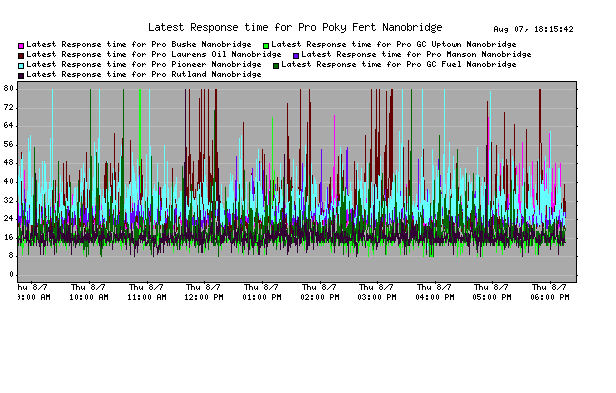
Task: Click the dark purple Rutland legend swatch
Action: coord(21,76)
